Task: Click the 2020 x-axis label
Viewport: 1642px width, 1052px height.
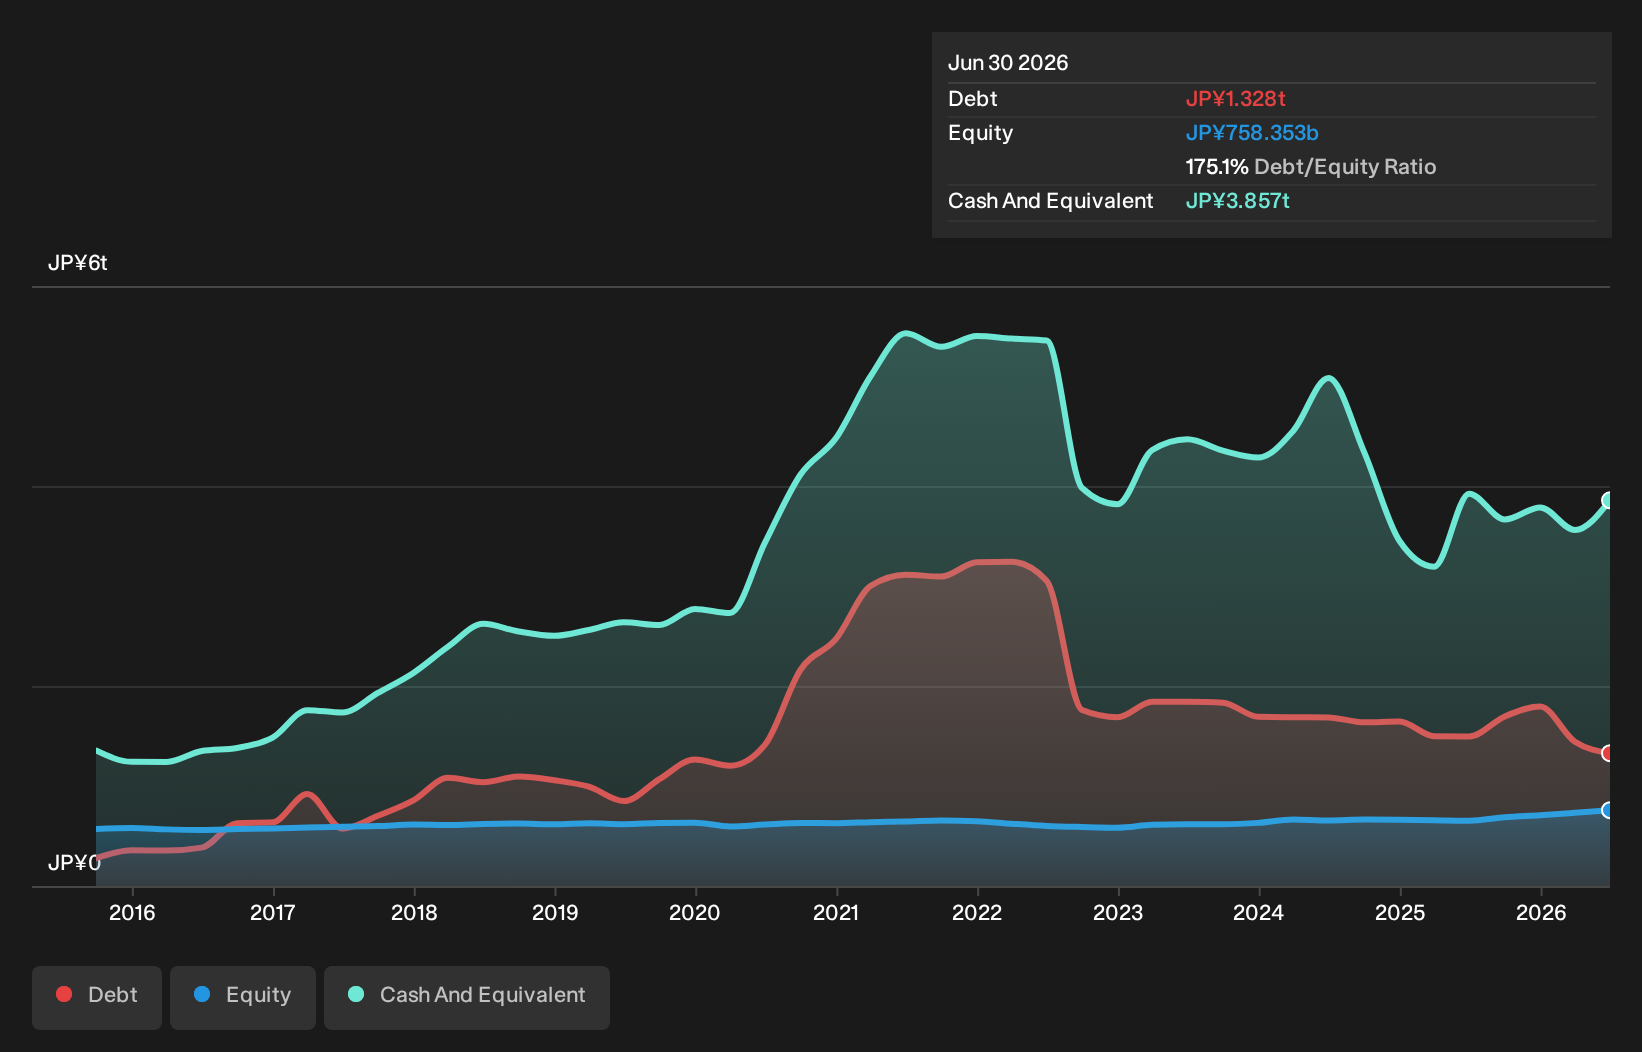Action: 695,912
